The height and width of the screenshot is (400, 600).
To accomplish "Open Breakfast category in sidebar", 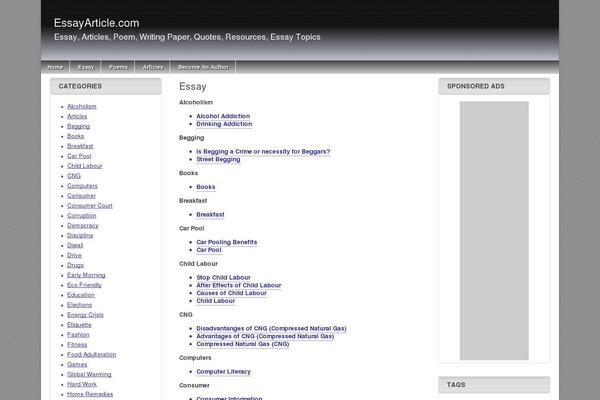I will 80,146.
